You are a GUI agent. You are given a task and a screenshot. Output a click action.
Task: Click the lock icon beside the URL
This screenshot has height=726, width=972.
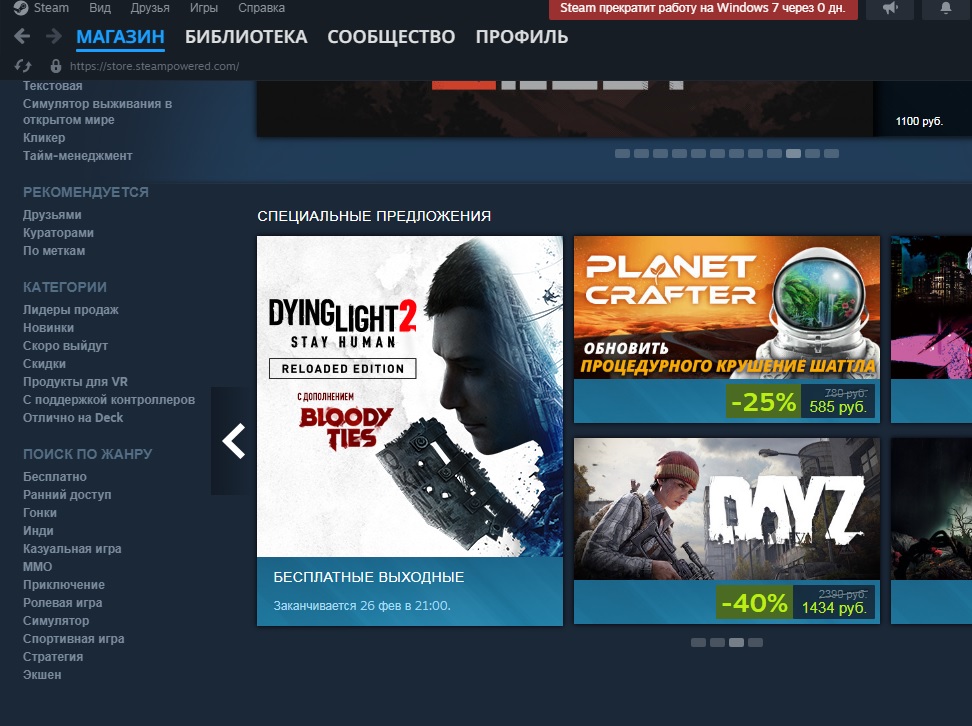pos(56,66)
